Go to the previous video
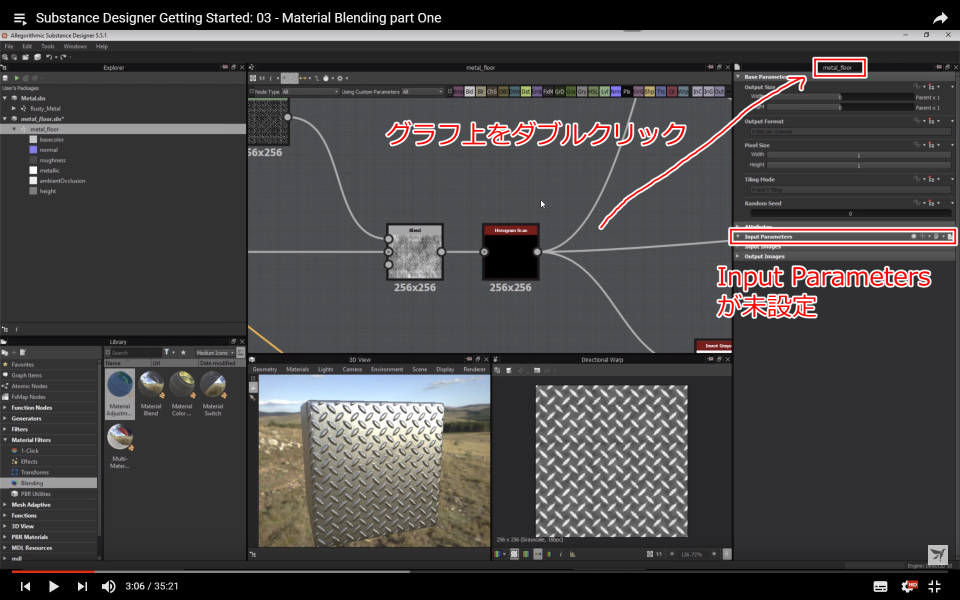The height and width of the screenshot is (600, 960). 25,586
